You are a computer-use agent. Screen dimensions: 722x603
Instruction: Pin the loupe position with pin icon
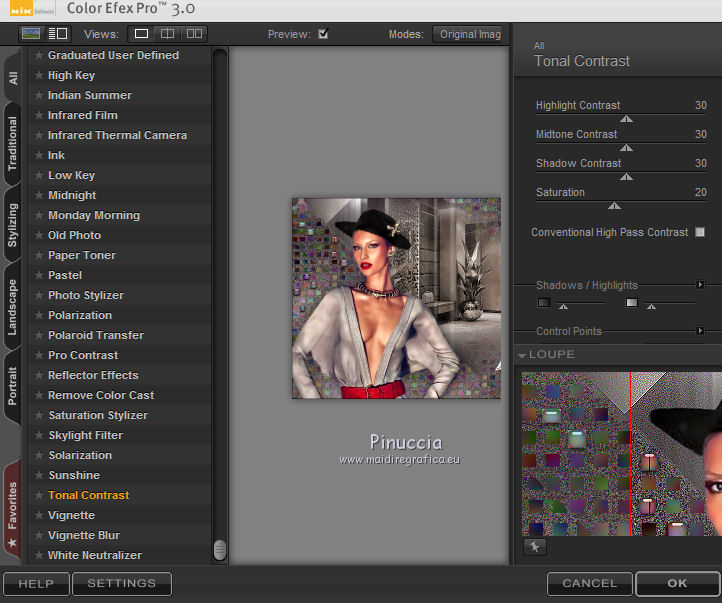click(534, 546)
